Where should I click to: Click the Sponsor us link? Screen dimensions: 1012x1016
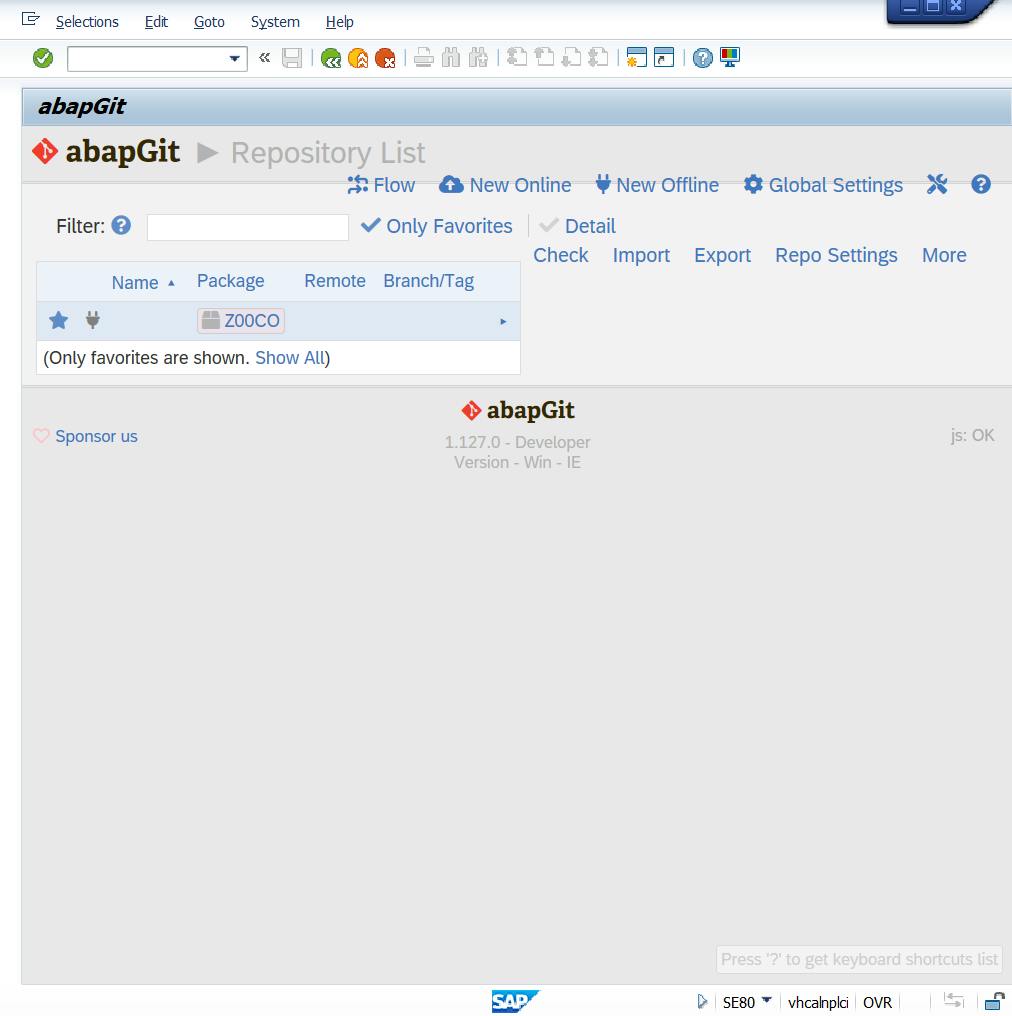click(96, 437)
